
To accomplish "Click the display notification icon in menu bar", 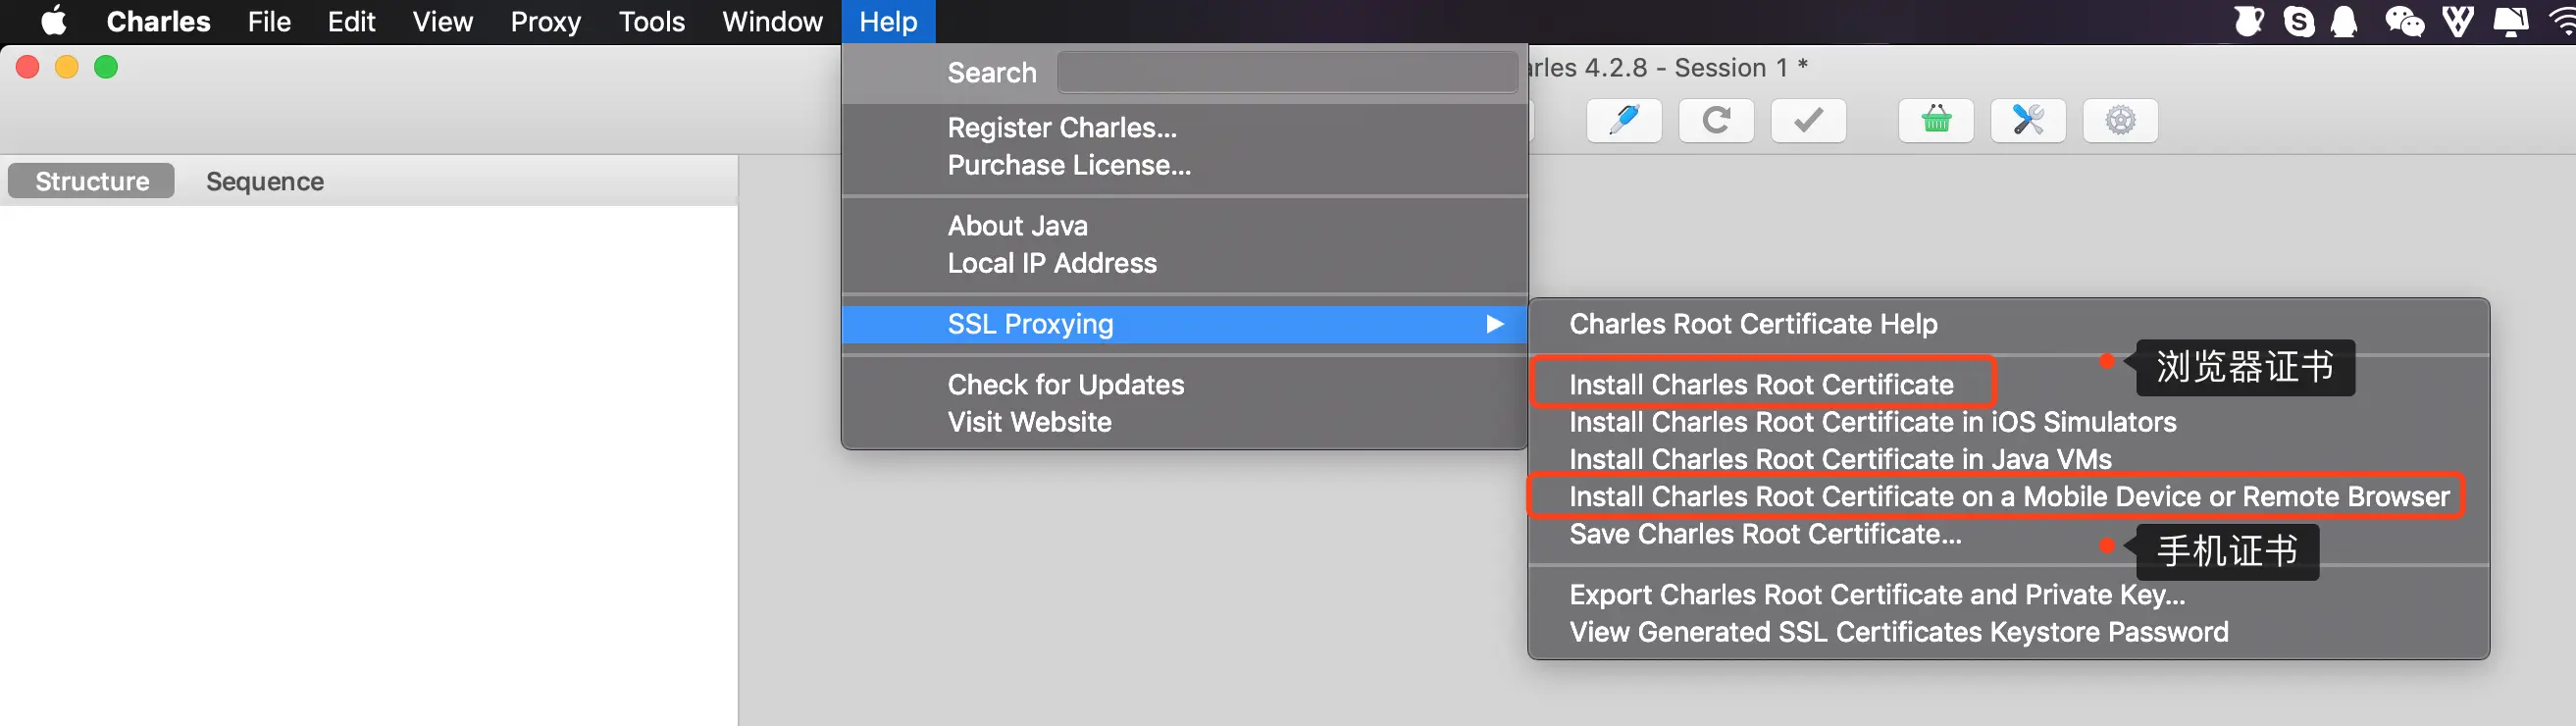I will pos(2511,21).
